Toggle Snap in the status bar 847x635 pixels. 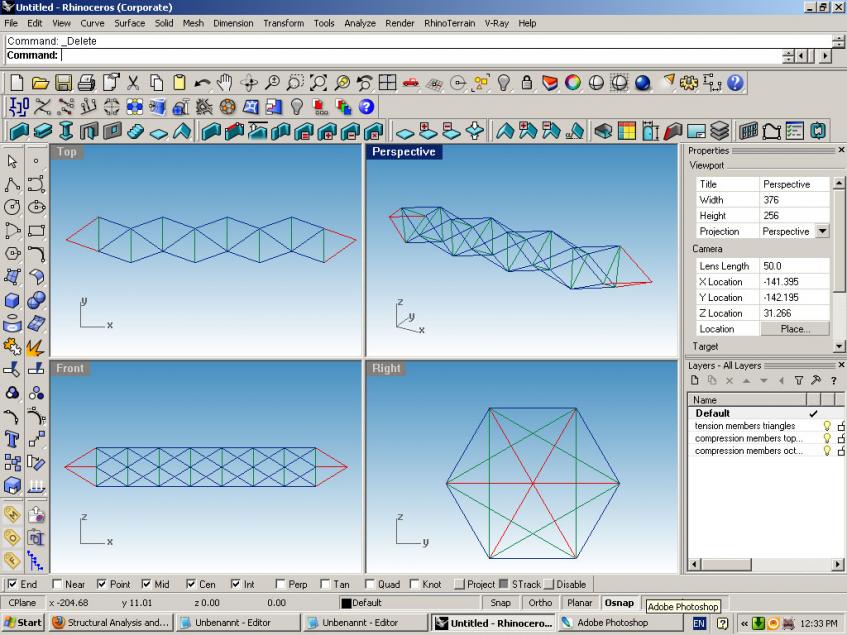(500, 603)
